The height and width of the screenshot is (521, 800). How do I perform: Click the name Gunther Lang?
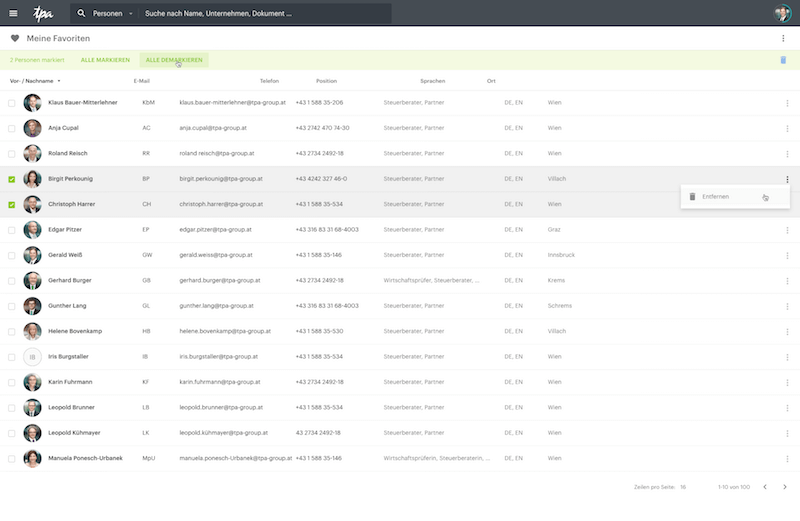[x=67, y=306]
